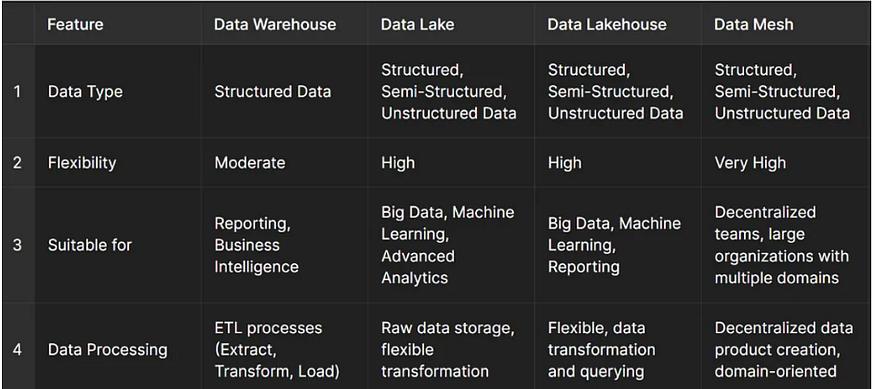Click the Suitable for cell
Screen dimensions: 875x389
[89, 245]
